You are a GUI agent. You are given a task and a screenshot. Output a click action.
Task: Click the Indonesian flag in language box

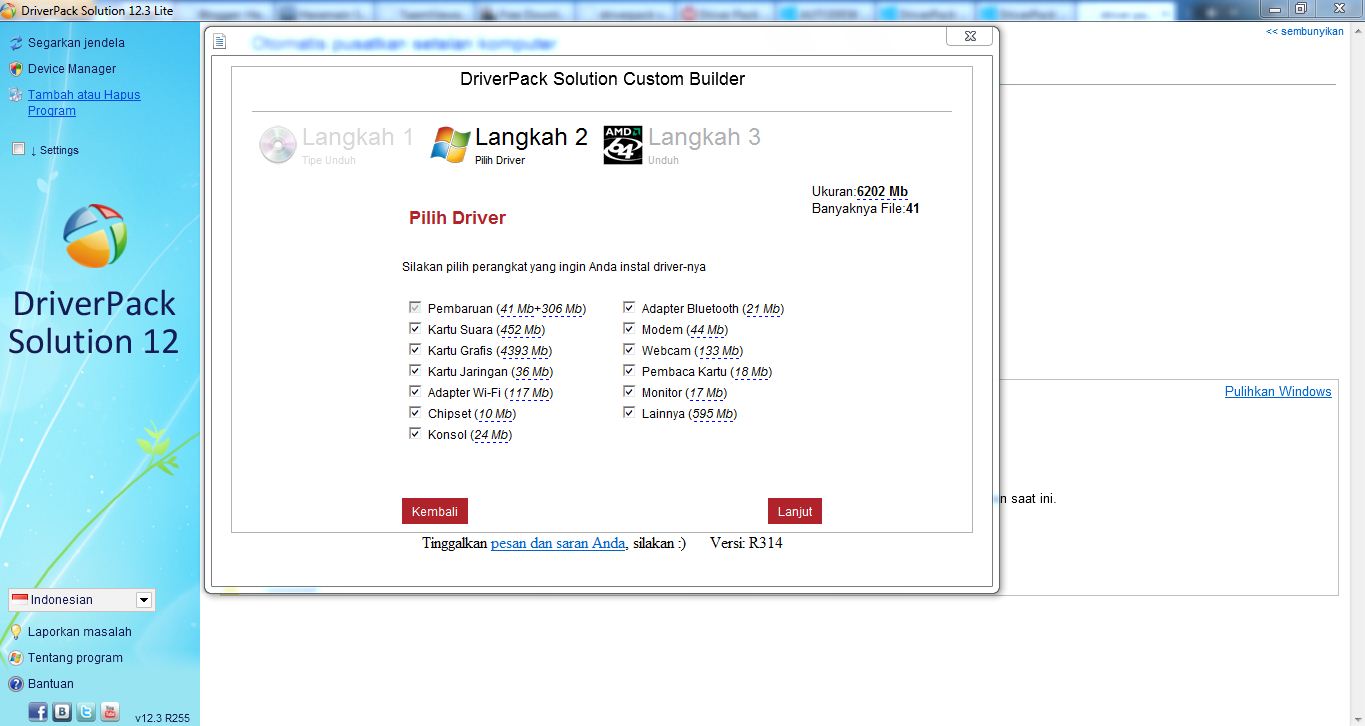point(19,600)
